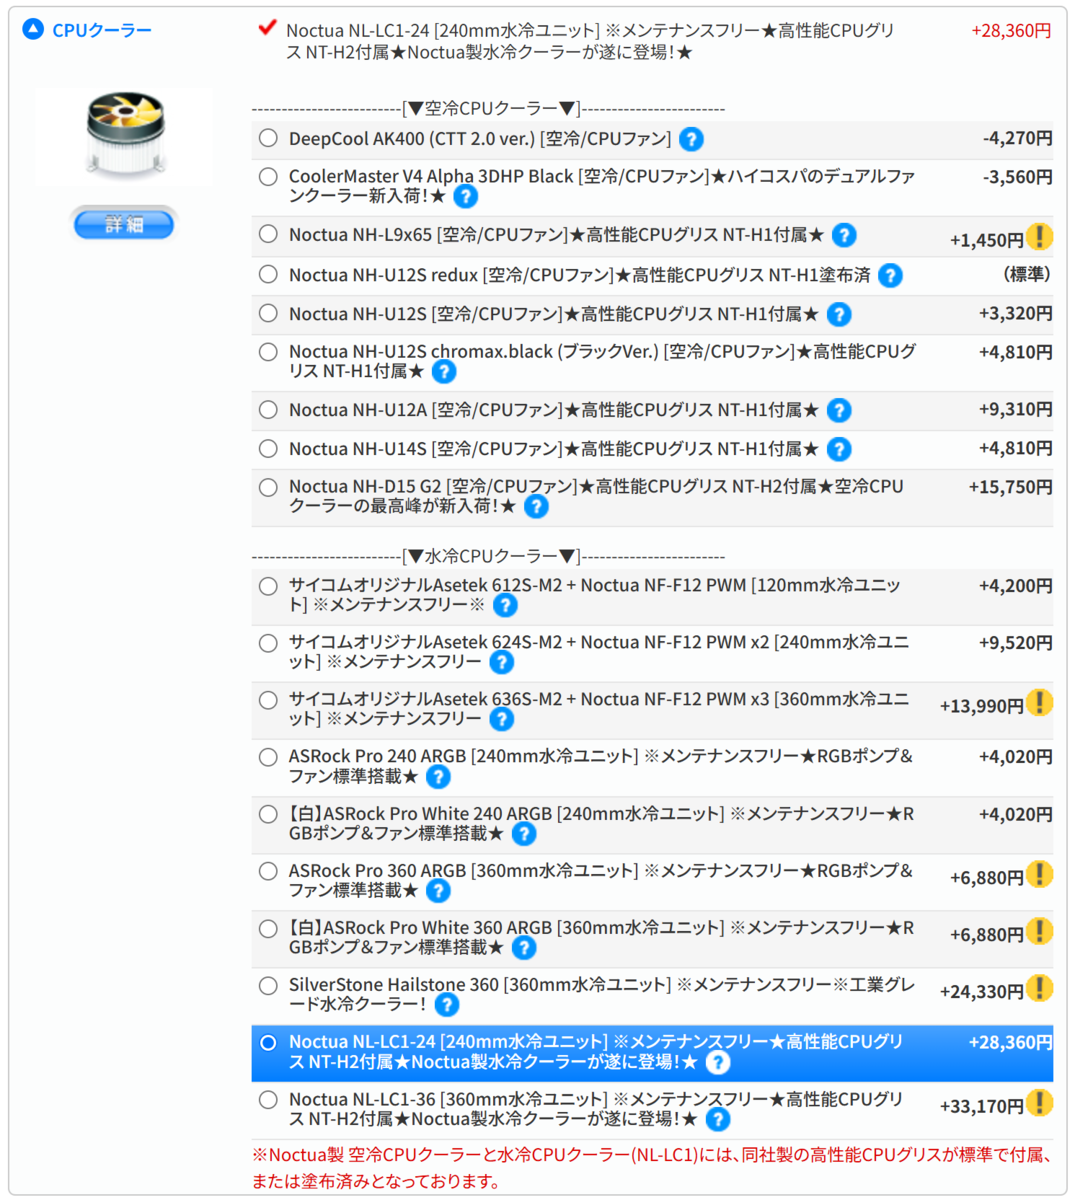Open help icon for Asetek 624S-M2
This screenshot has width=1075, height=1200.
coord(502,662)
